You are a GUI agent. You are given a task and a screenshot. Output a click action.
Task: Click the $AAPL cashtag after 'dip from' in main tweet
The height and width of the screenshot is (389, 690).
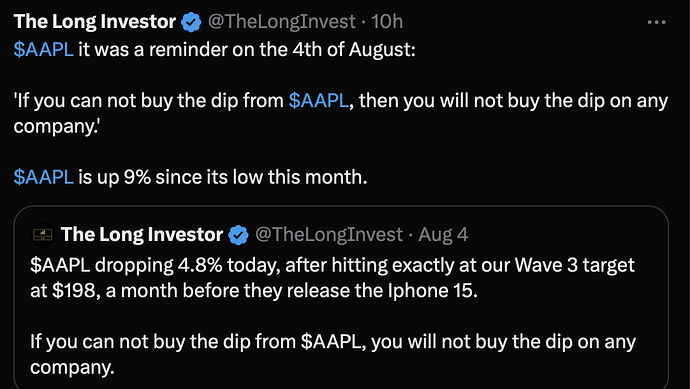(319, 101)
